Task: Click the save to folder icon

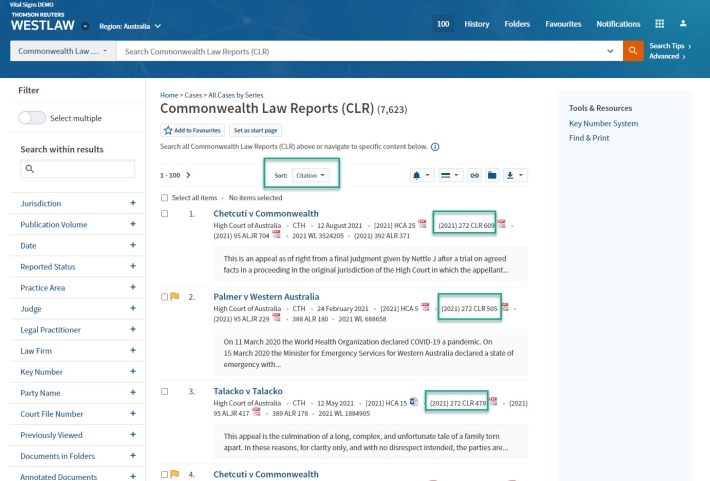Action: point(492,175)
